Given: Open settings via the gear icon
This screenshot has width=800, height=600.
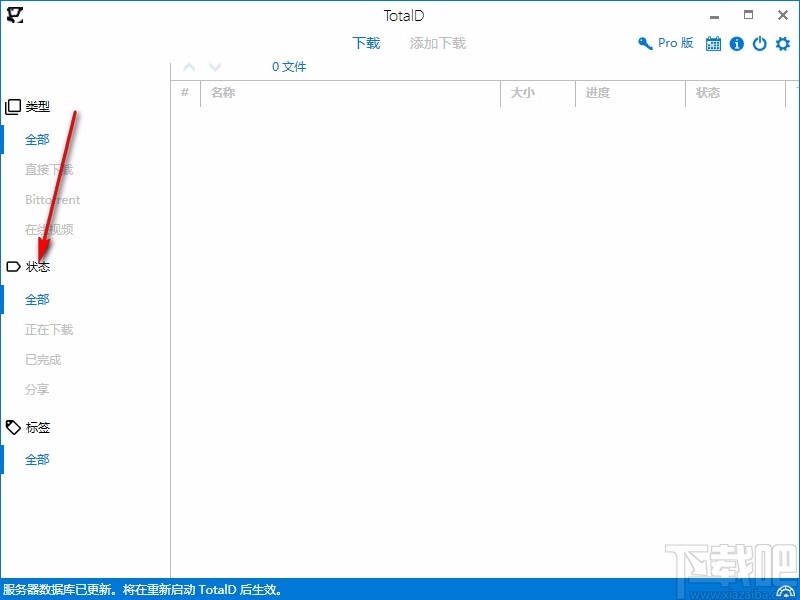Looking at the screenshot, I should point(782,43).
